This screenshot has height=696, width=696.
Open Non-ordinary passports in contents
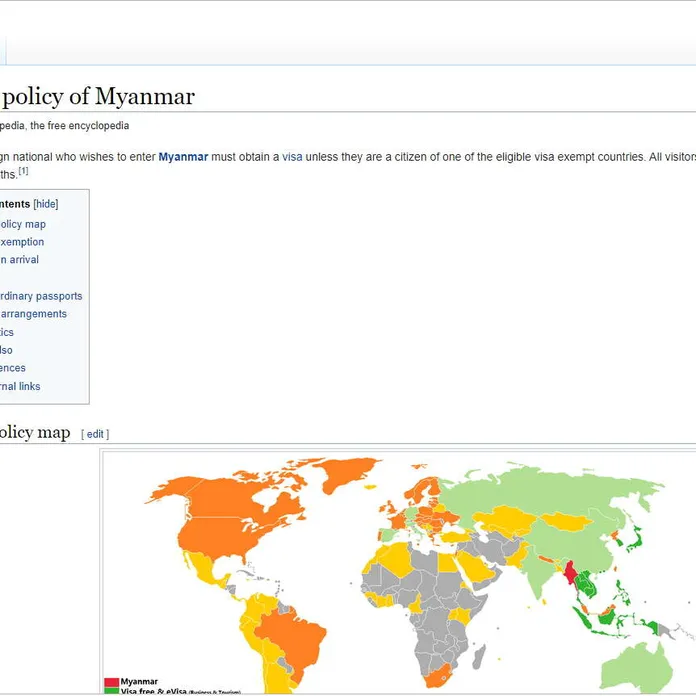41,296
